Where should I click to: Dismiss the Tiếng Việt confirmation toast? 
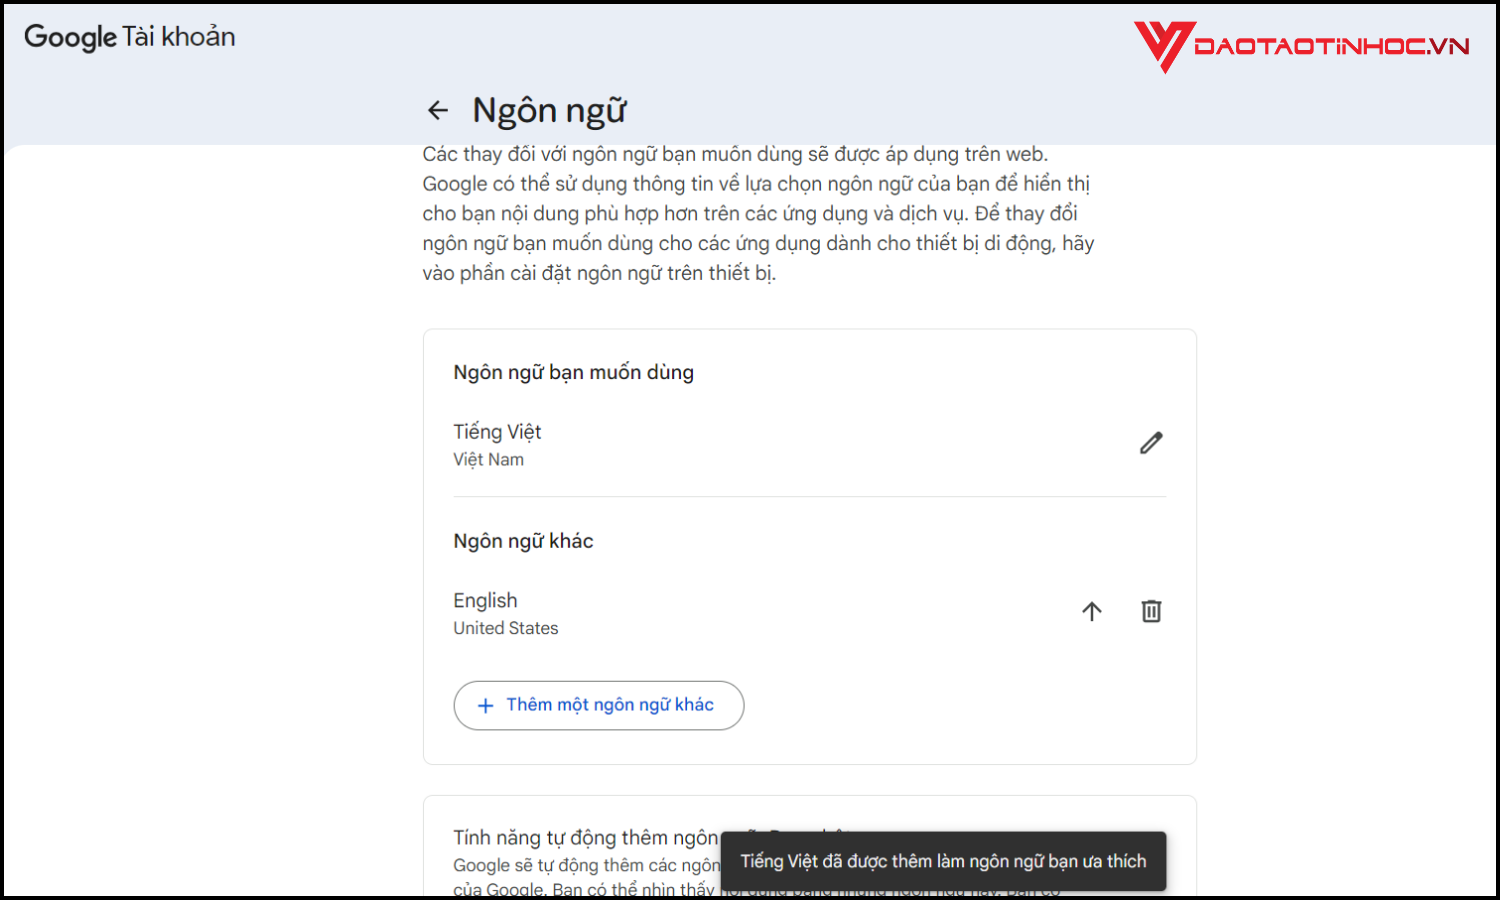tap(943, 861)
